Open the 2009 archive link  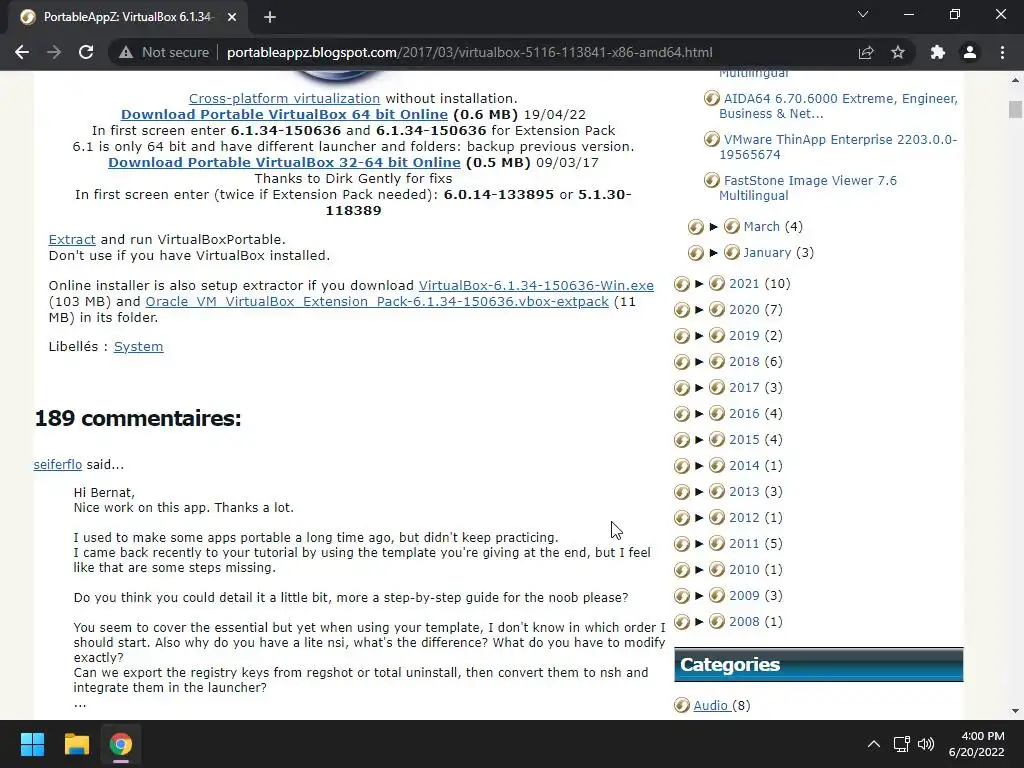point(744,596)
